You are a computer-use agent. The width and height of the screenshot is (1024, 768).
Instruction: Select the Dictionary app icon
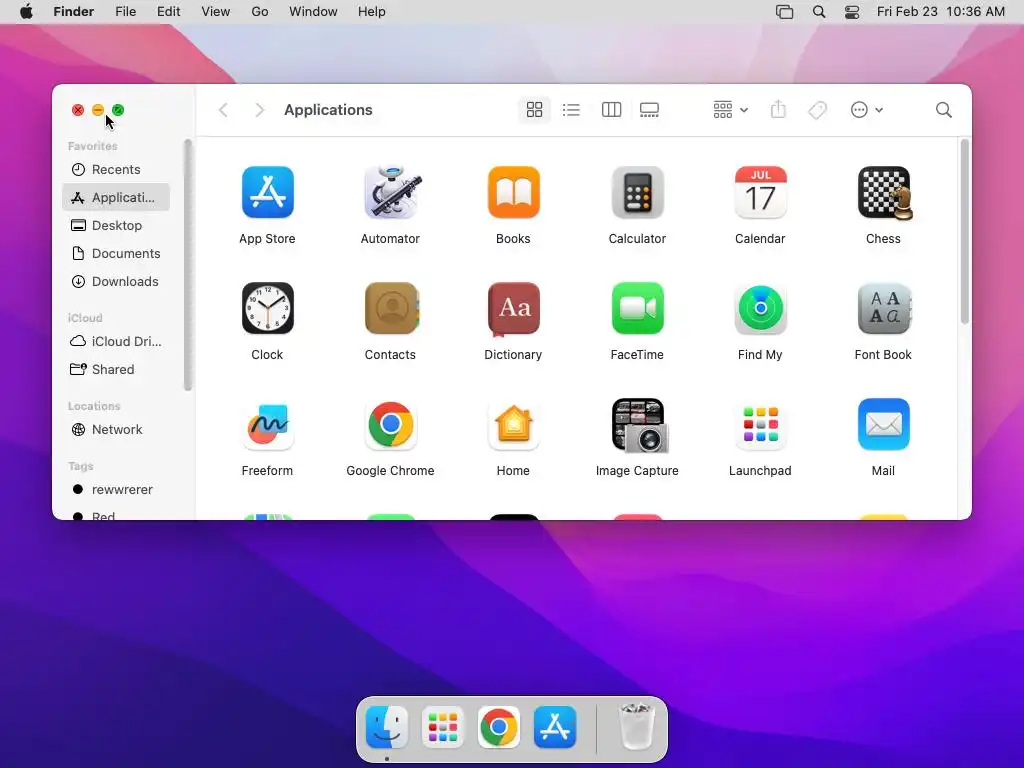point(514,308)
